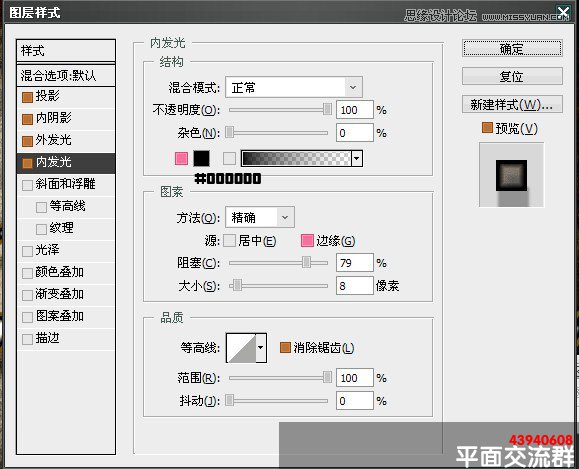Click the 范围 range slider handle
The width and height of the screenshot is (579, 469).
click(x=327, y=377)
